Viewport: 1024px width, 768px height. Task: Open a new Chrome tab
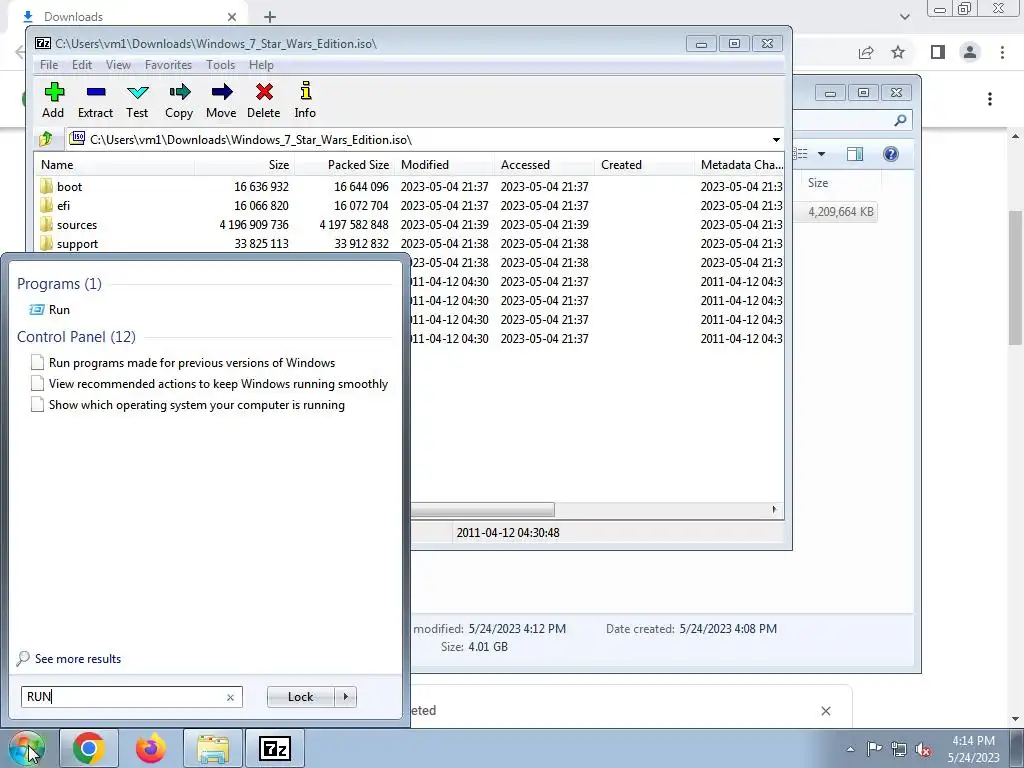click(x=270, y=17)
